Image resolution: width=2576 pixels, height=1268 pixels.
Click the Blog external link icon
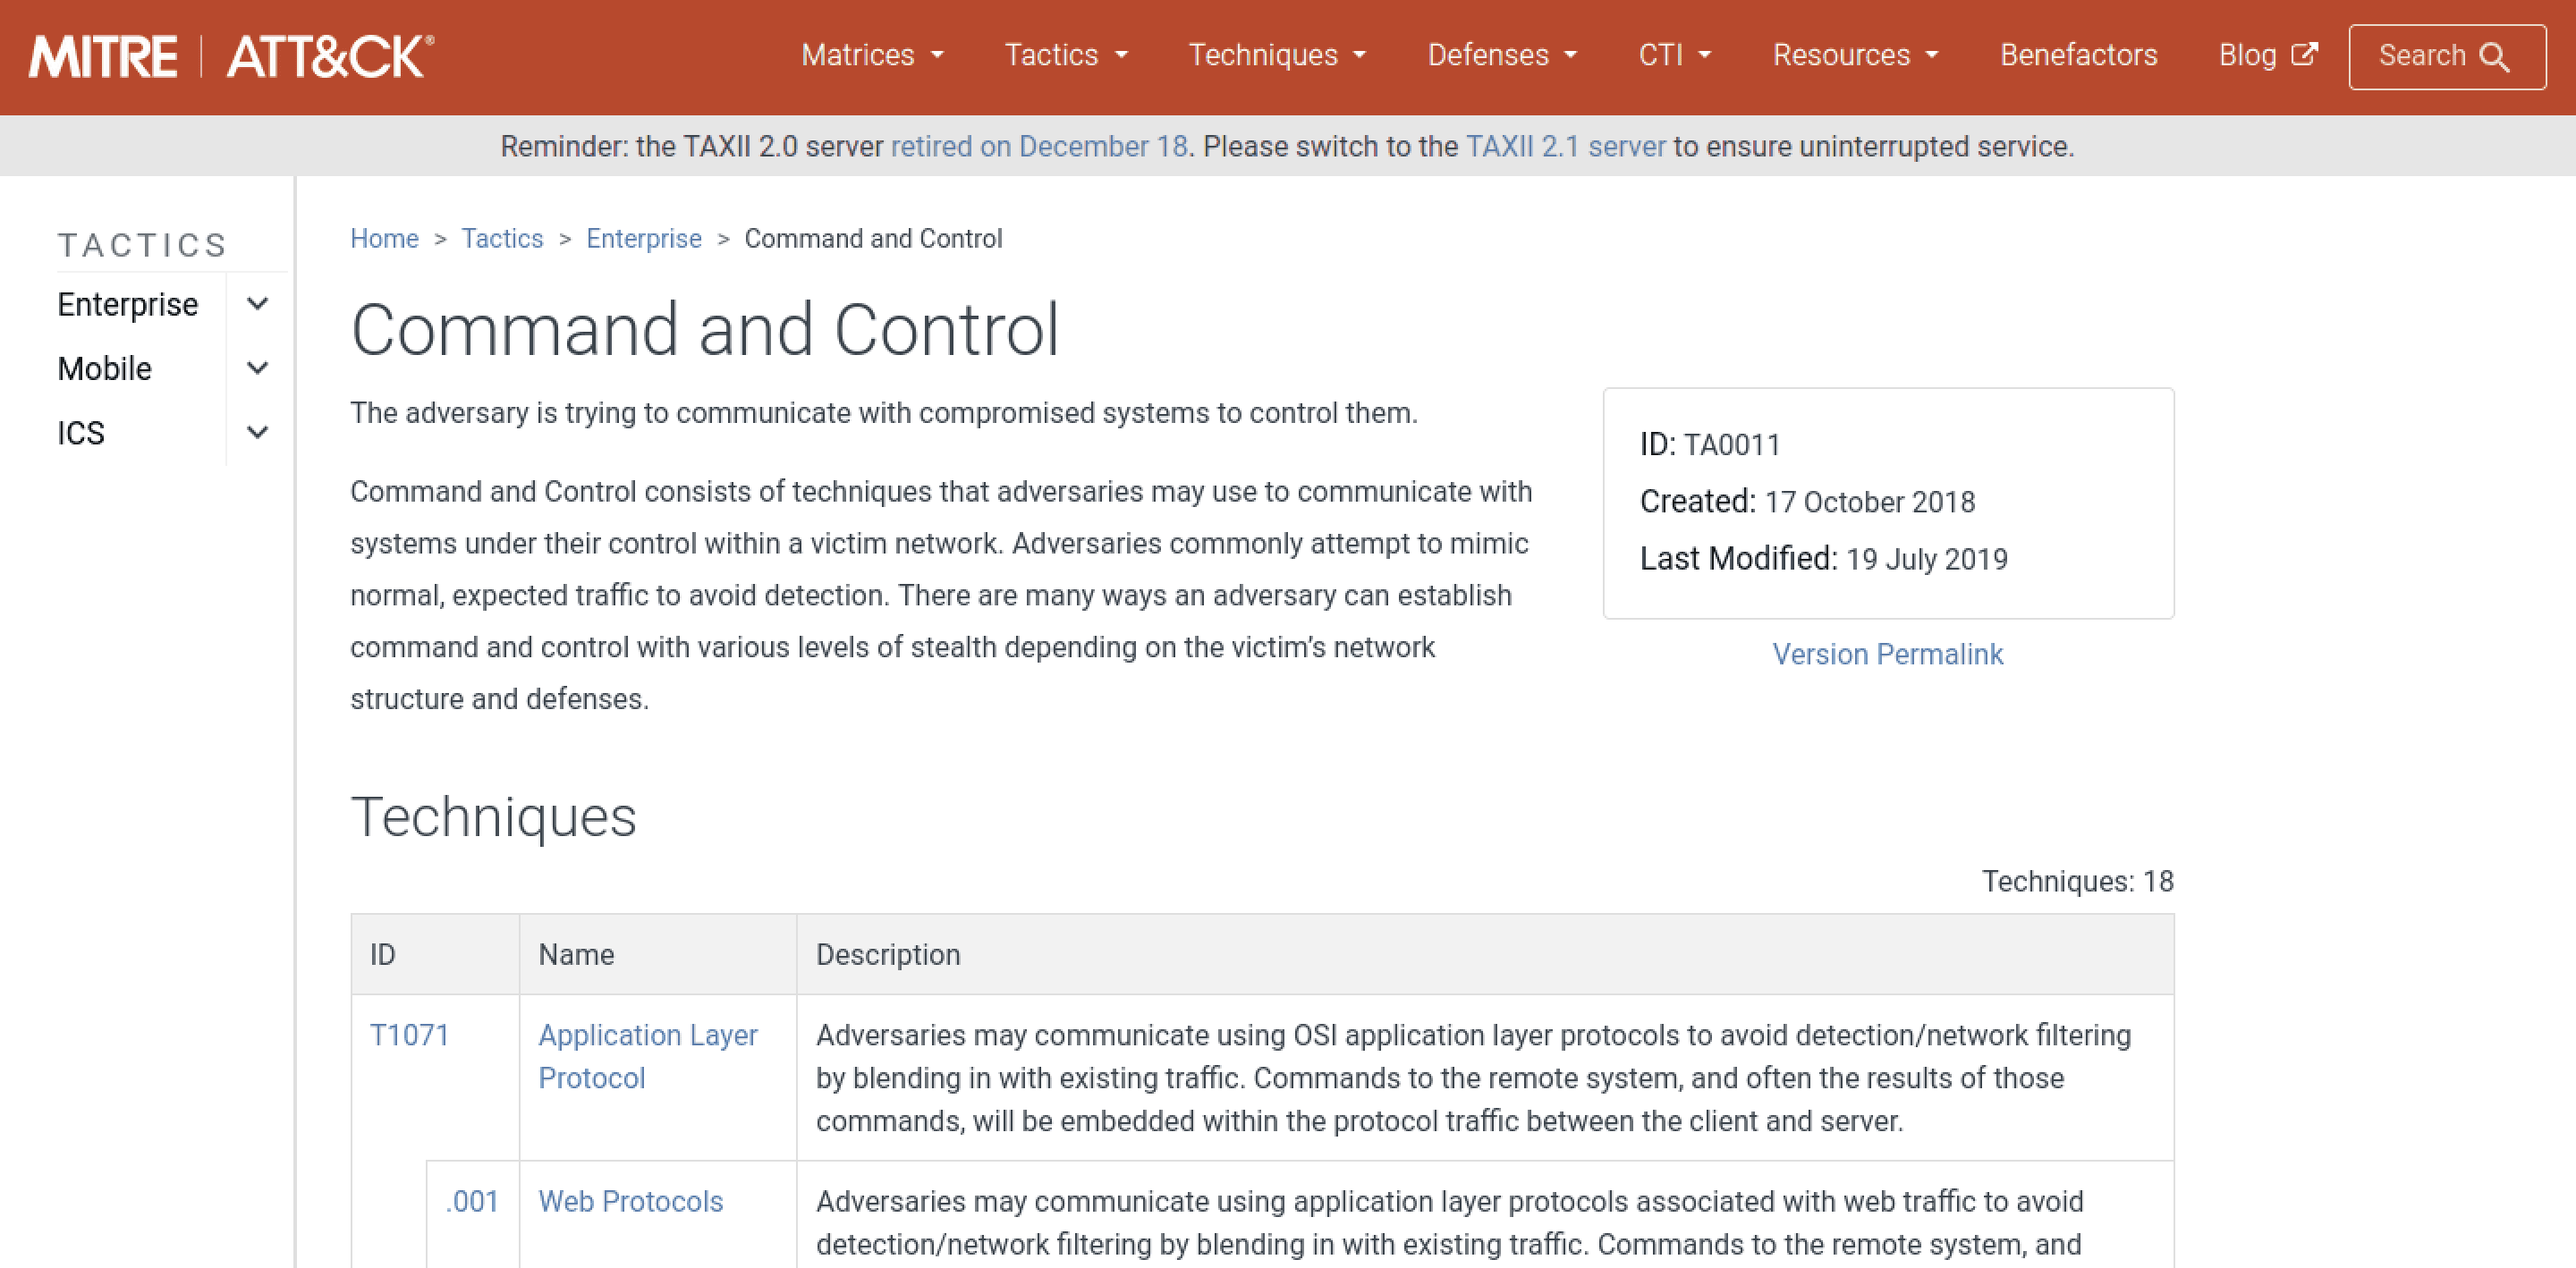point(2304,54)
